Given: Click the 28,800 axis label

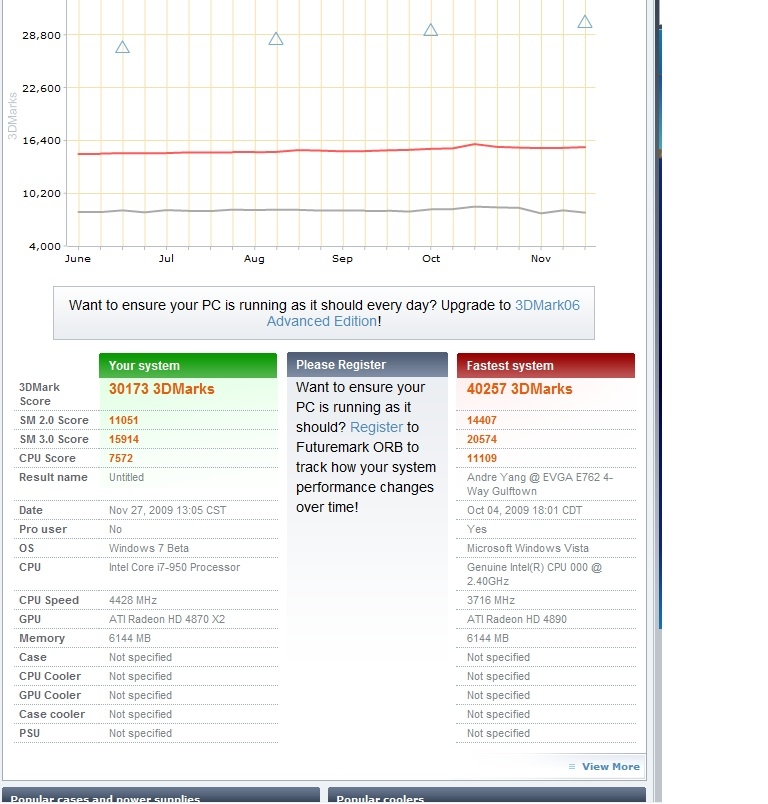Looking at the screenshot, I should click(42, 35).
